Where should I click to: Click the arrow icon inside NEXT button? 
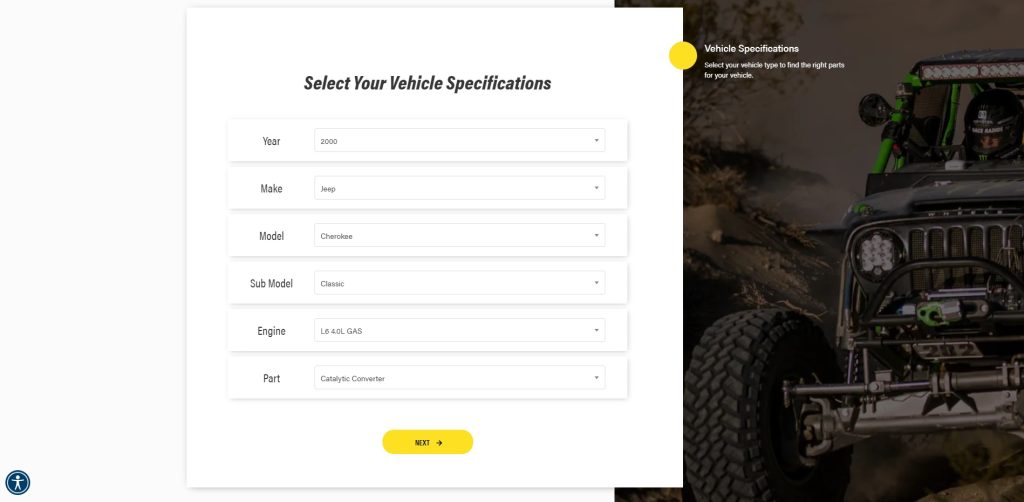point(439,442)
